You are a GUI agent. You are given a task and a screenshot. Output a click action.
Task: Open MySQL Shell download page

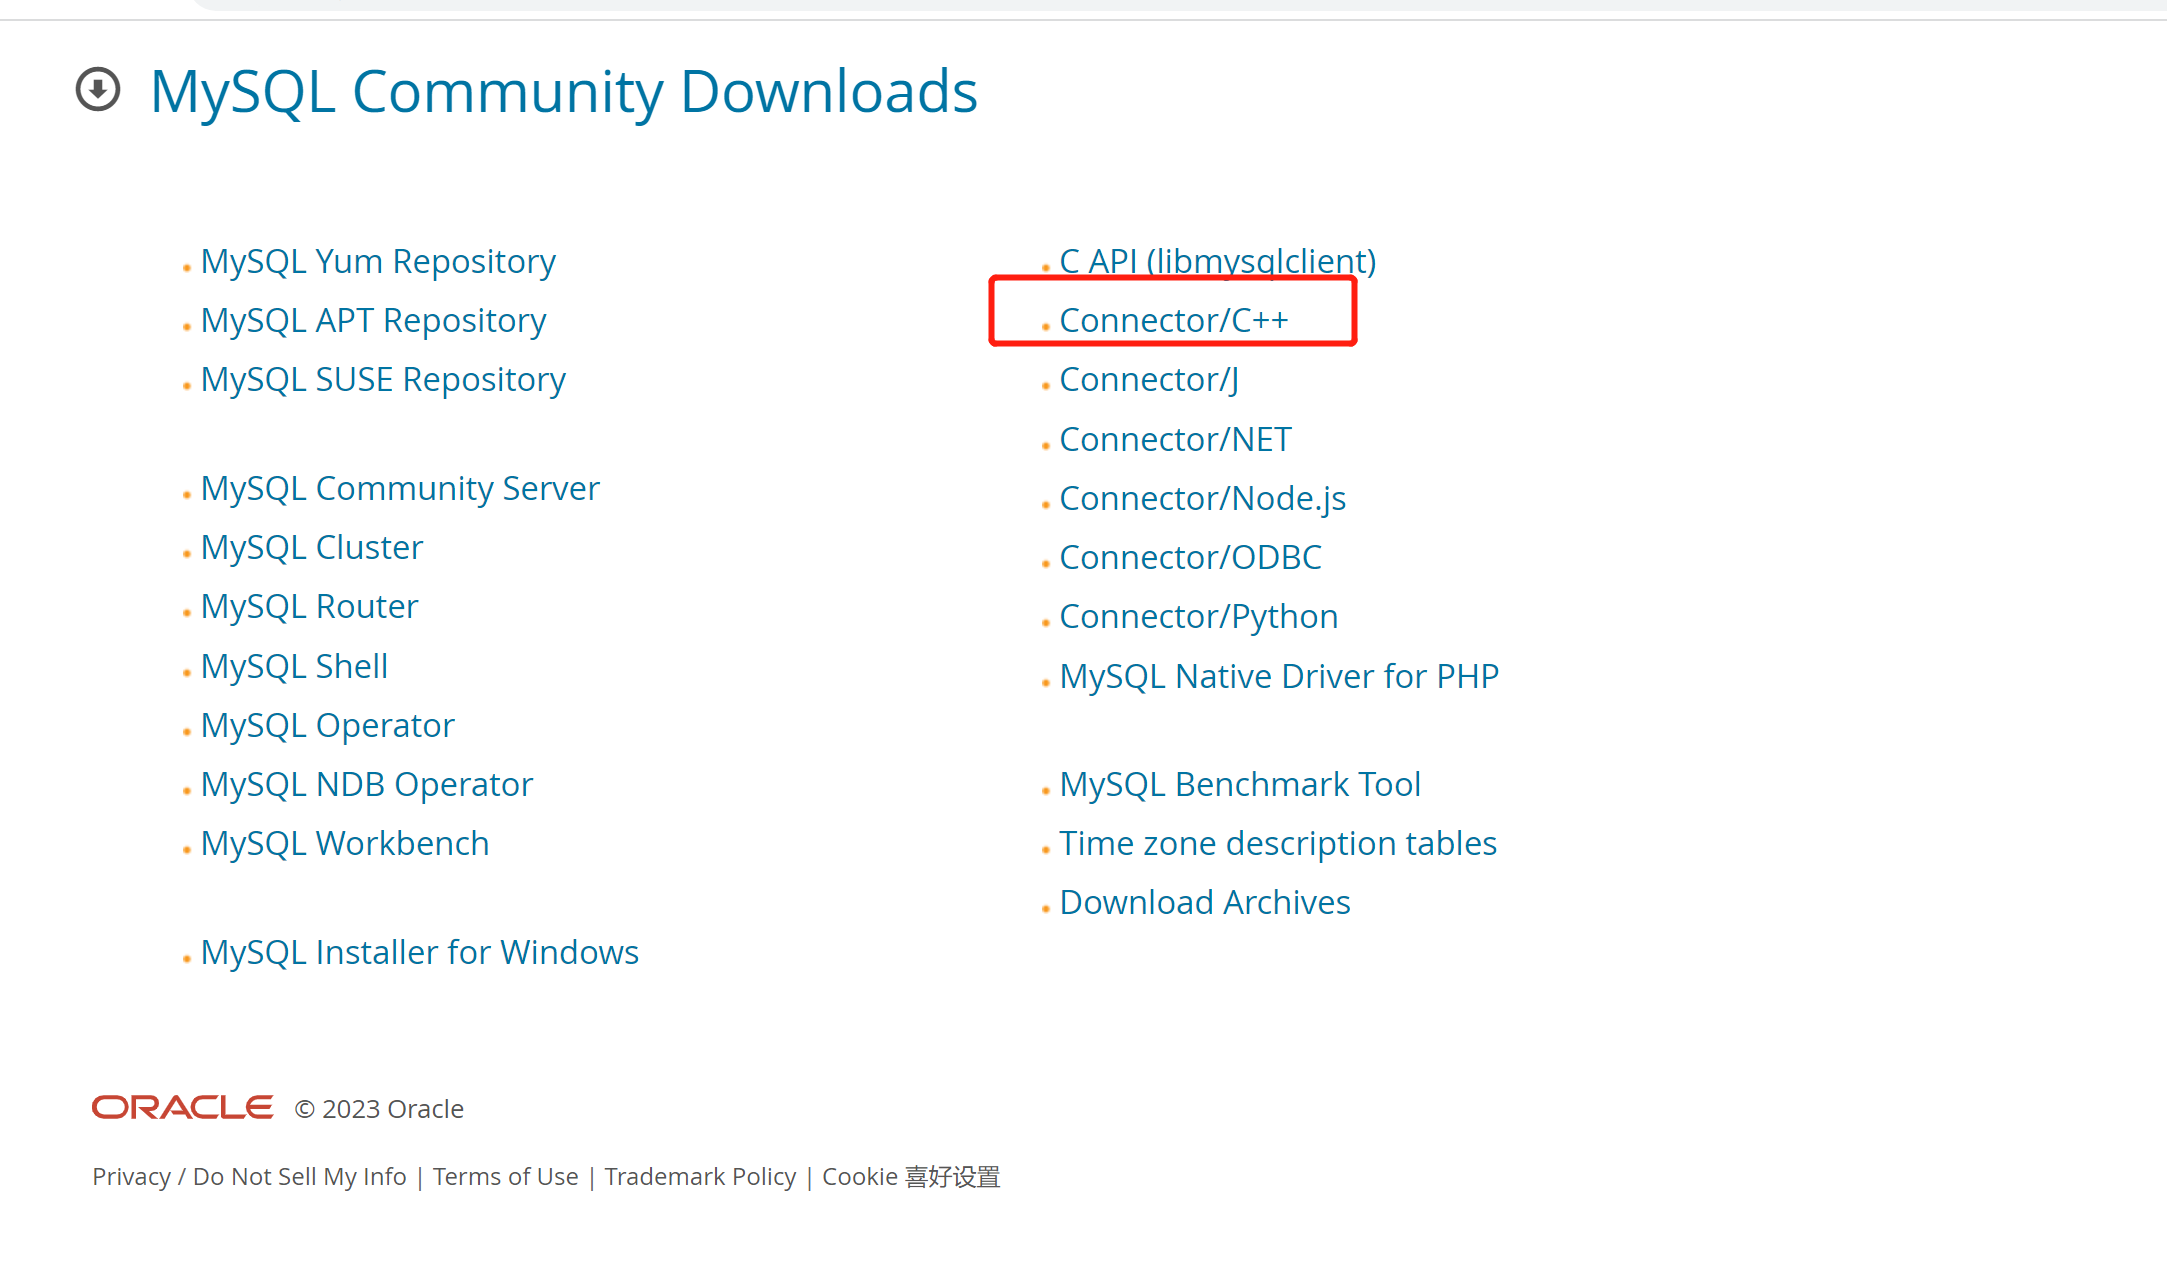tap(294, 665)
